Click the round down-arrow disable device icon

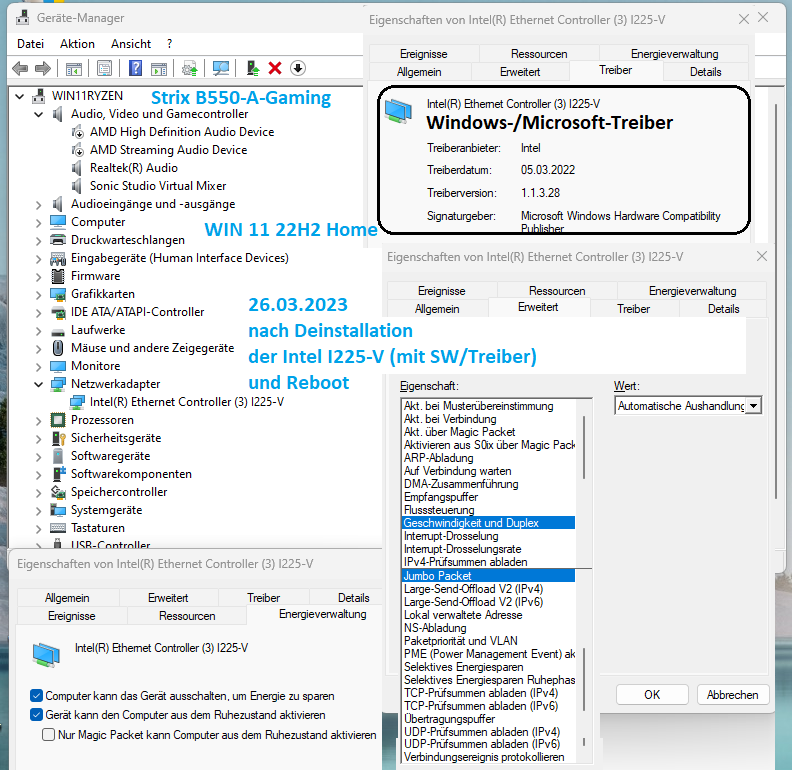click(x=298, y=68)
